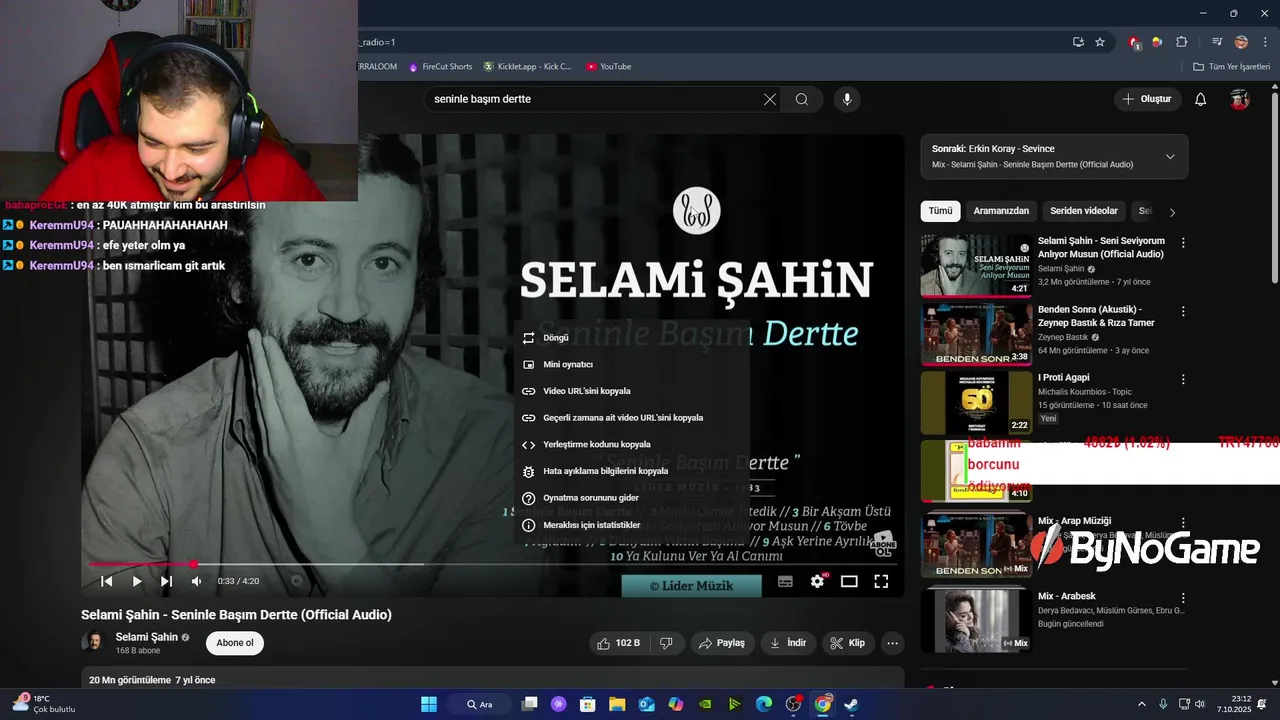Viewport: 1280px width, 720px height.
Task: Open the Kicklet.app bookmark
Action: click(527, 67)
